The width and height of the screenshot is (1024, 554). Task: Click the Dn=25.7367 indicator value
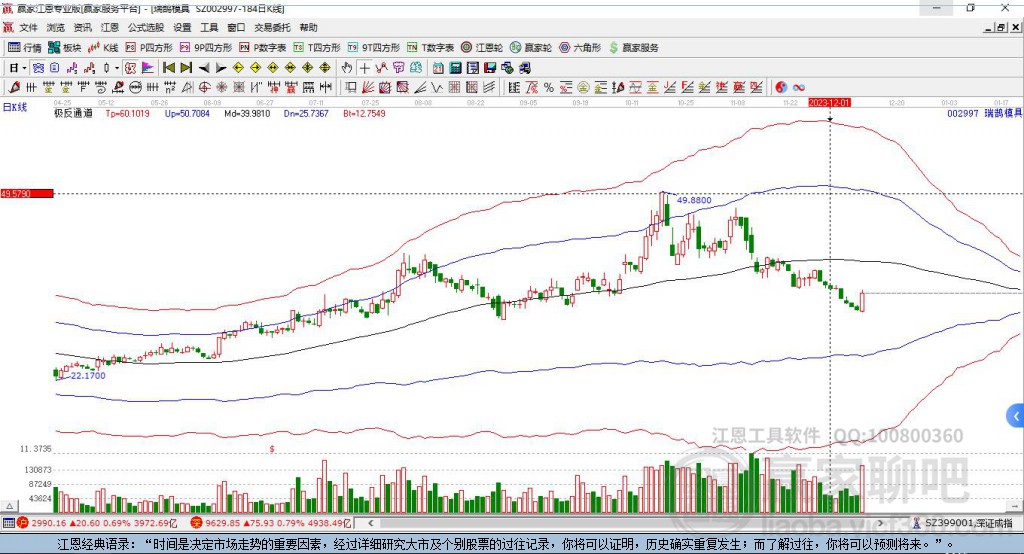pyautogui.click(x=306, y=113)
